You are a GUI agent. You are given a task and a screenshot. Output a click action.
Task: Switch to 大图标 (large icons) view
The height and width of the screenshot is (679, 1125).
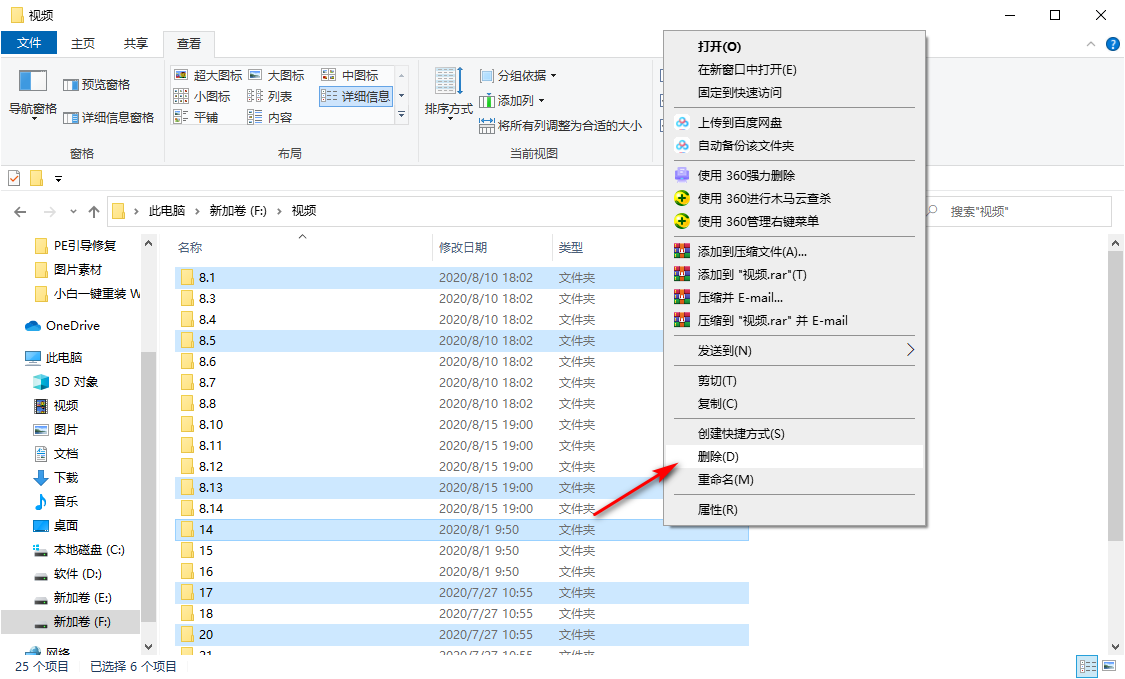tap(286, 73)
